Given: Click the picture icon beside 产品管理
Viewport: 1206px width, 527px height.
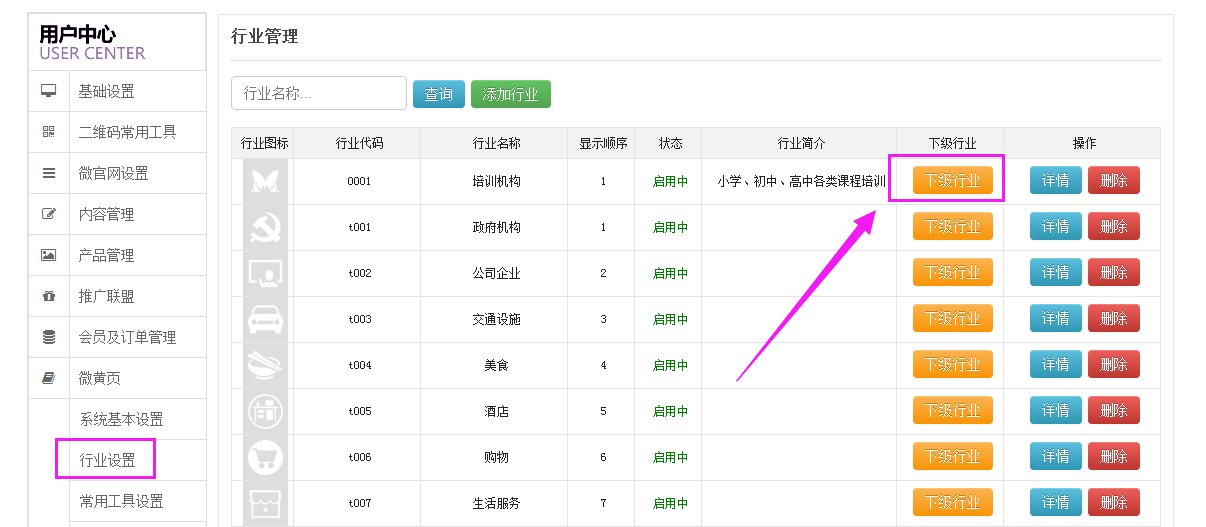Looking at the screenshot, I should pos(48,255).
